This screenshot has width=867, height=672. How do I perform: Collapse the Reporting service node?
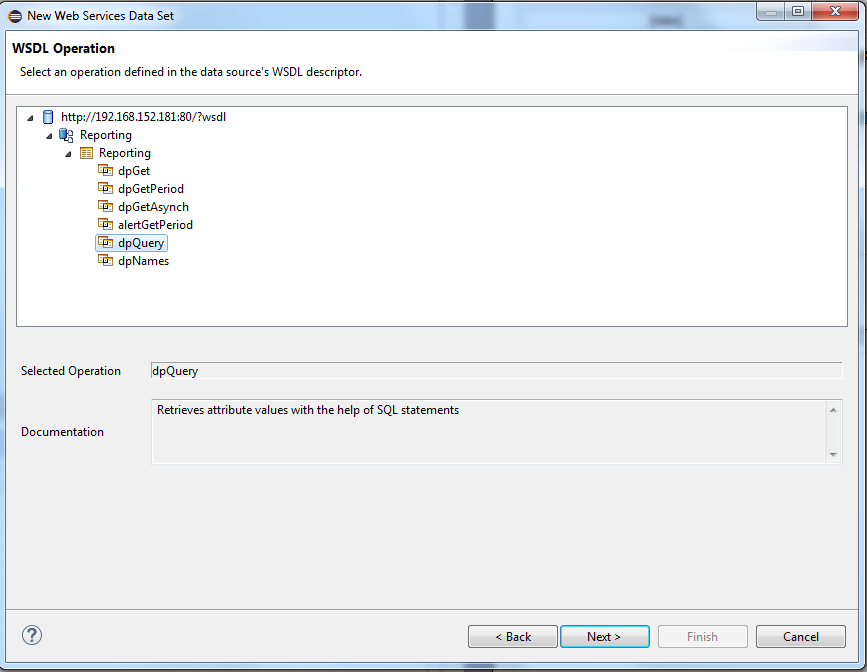pos(49,136)
